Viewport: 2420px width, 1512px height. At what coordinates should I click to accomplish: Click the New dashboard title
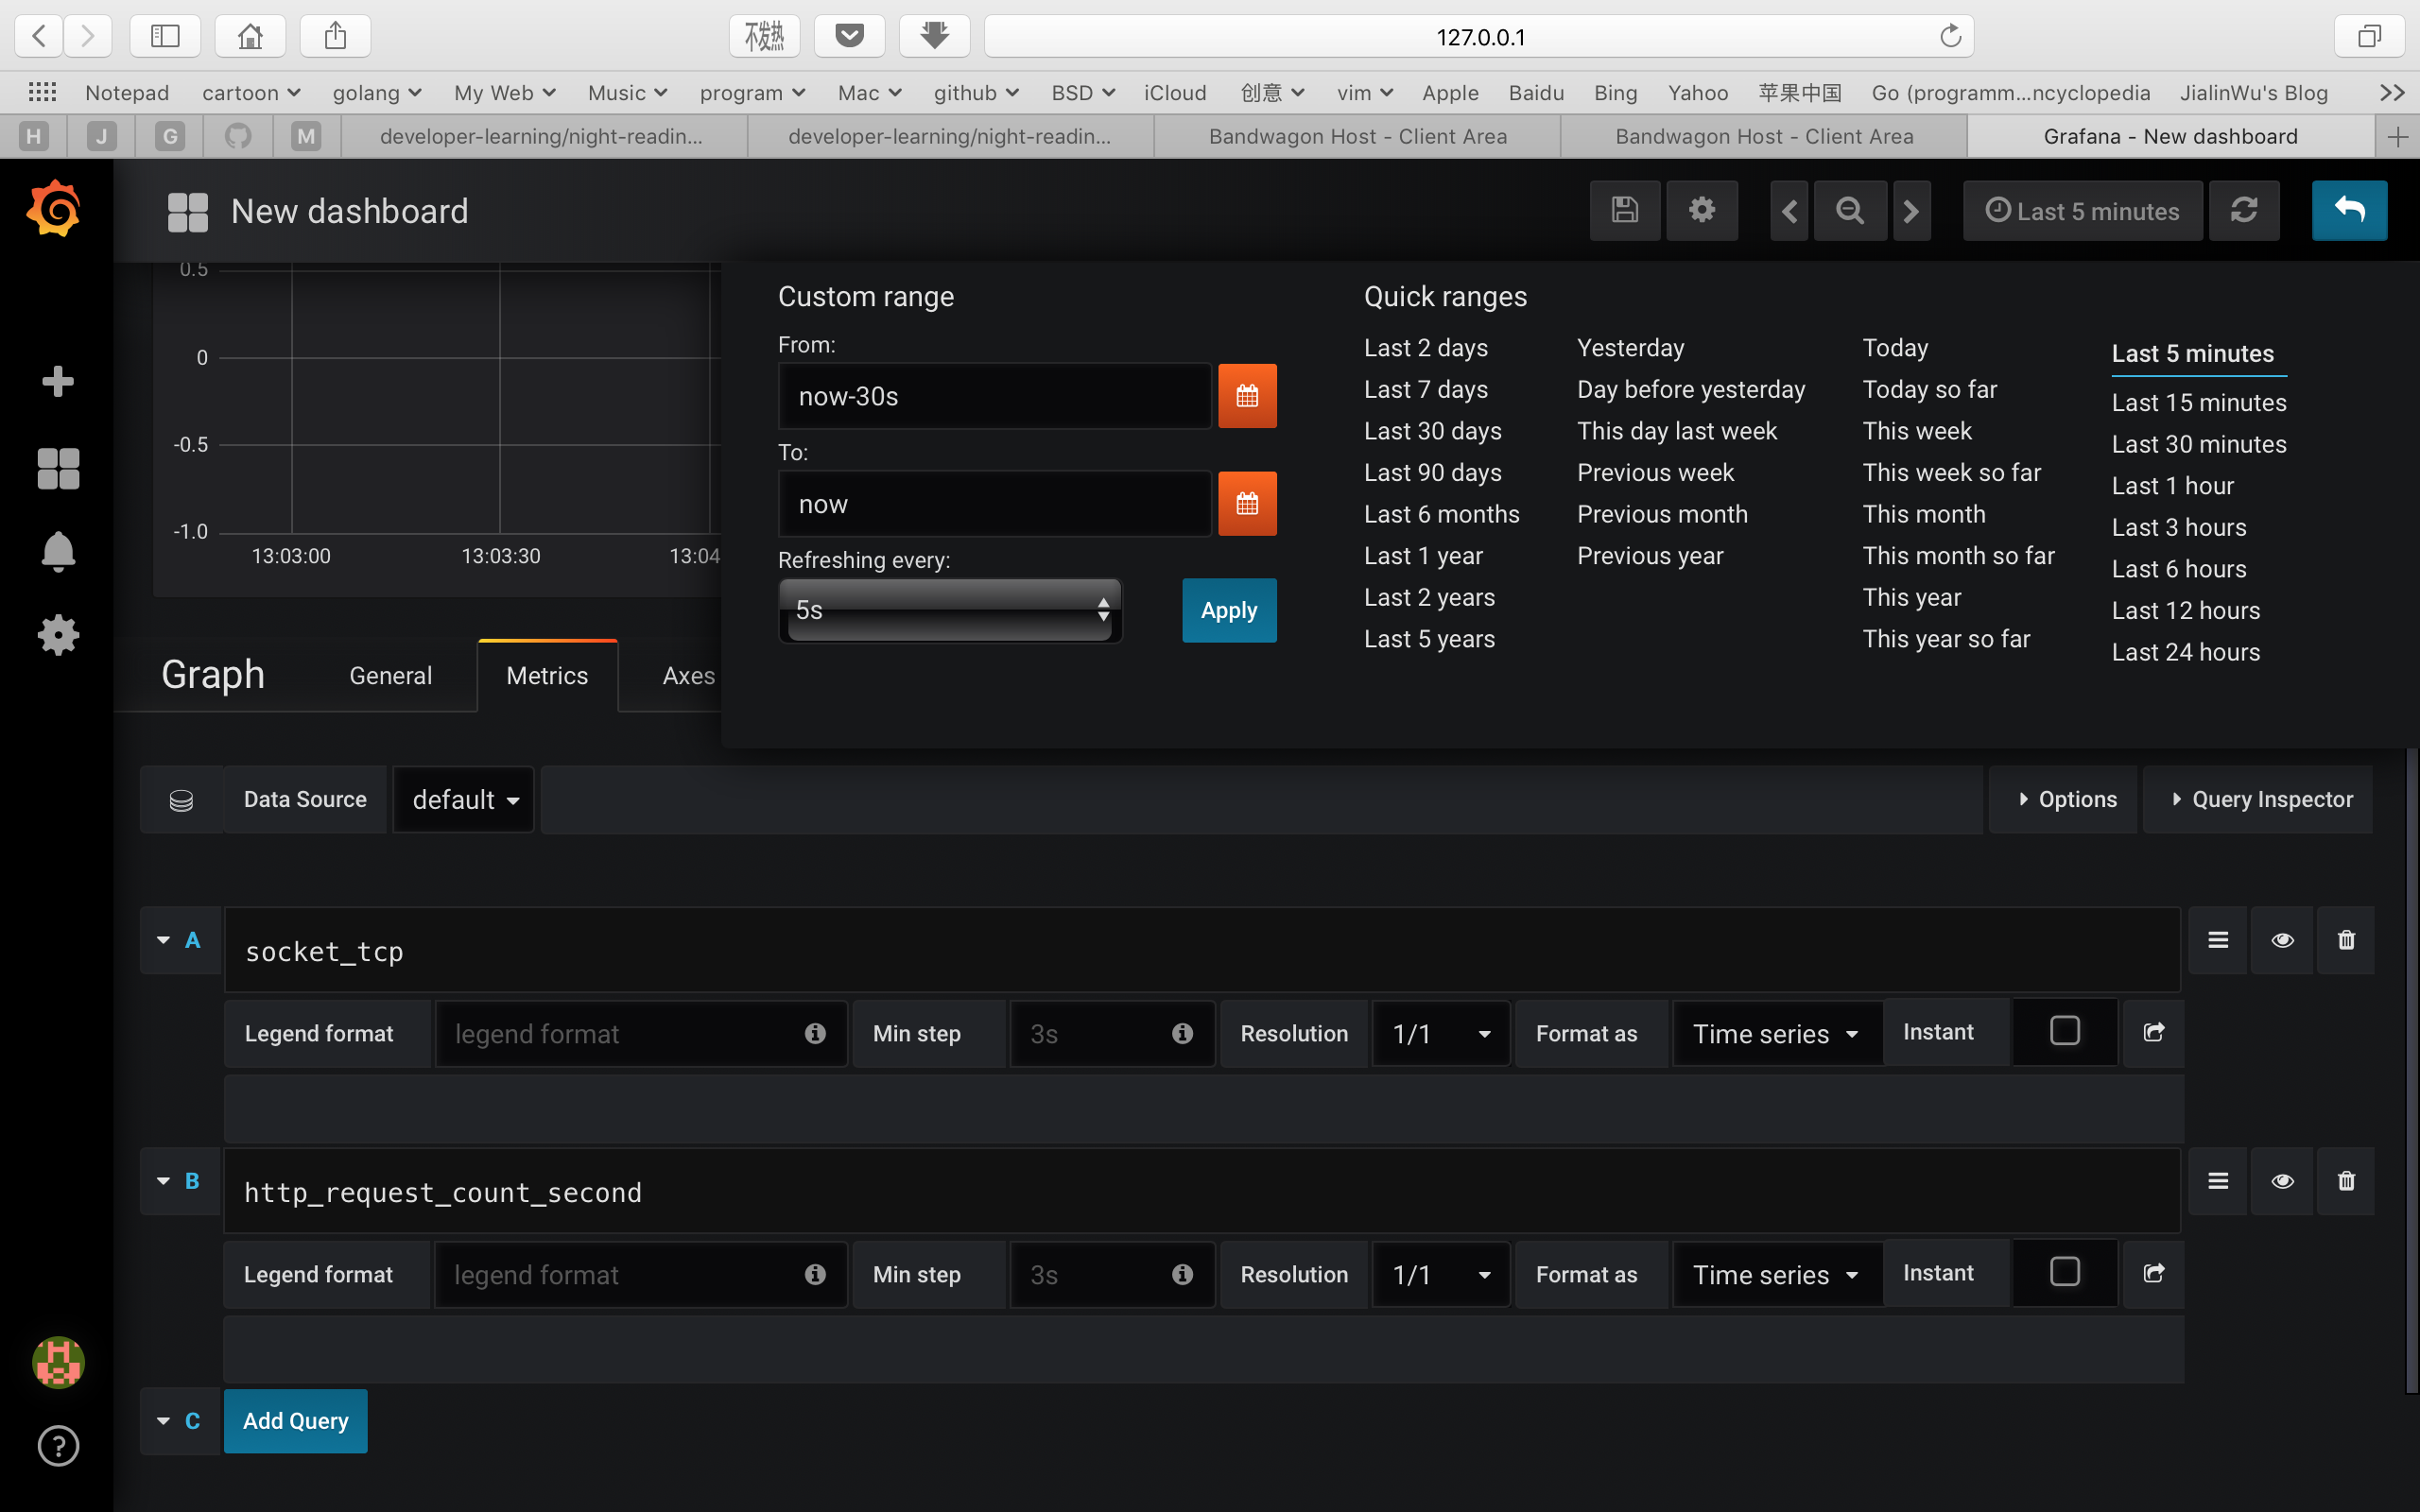(349, 211)
